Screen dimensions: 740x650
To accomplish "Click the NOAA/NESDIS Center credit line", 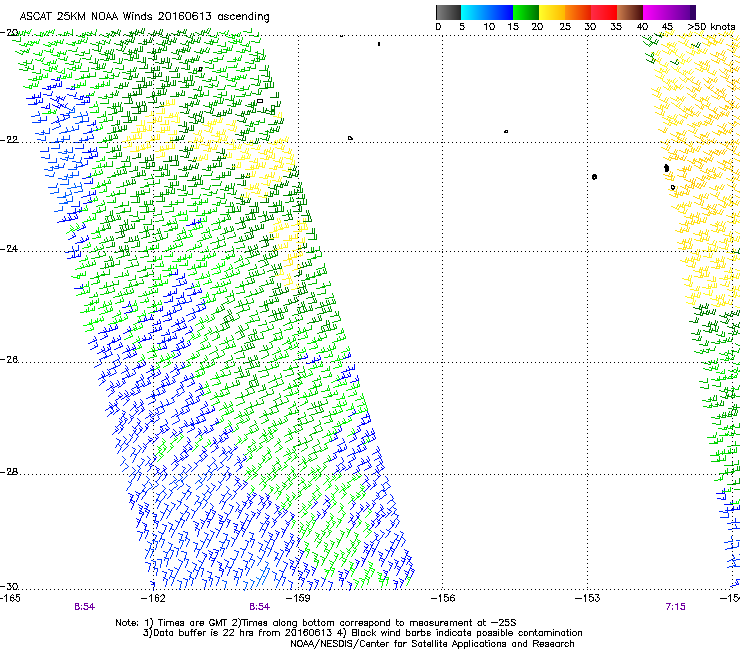I will coord(432,644).
